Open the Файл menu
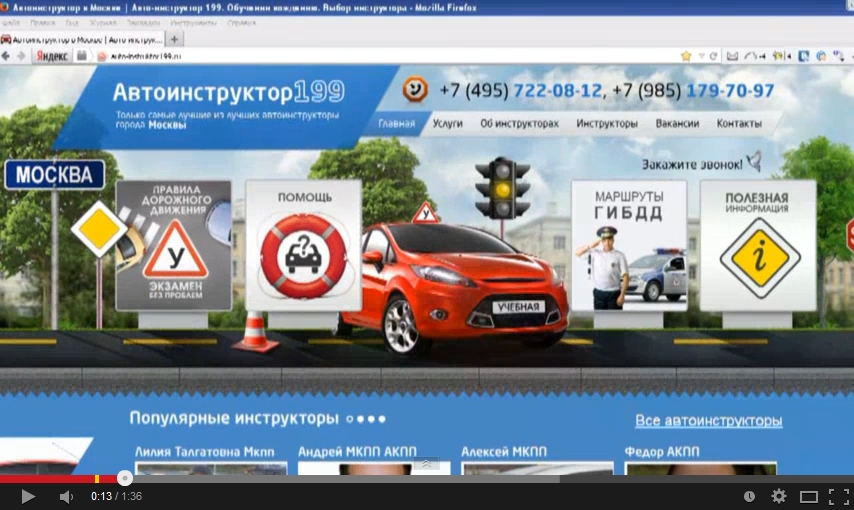Screen dimensions: 854x510 tap(11, 23)
